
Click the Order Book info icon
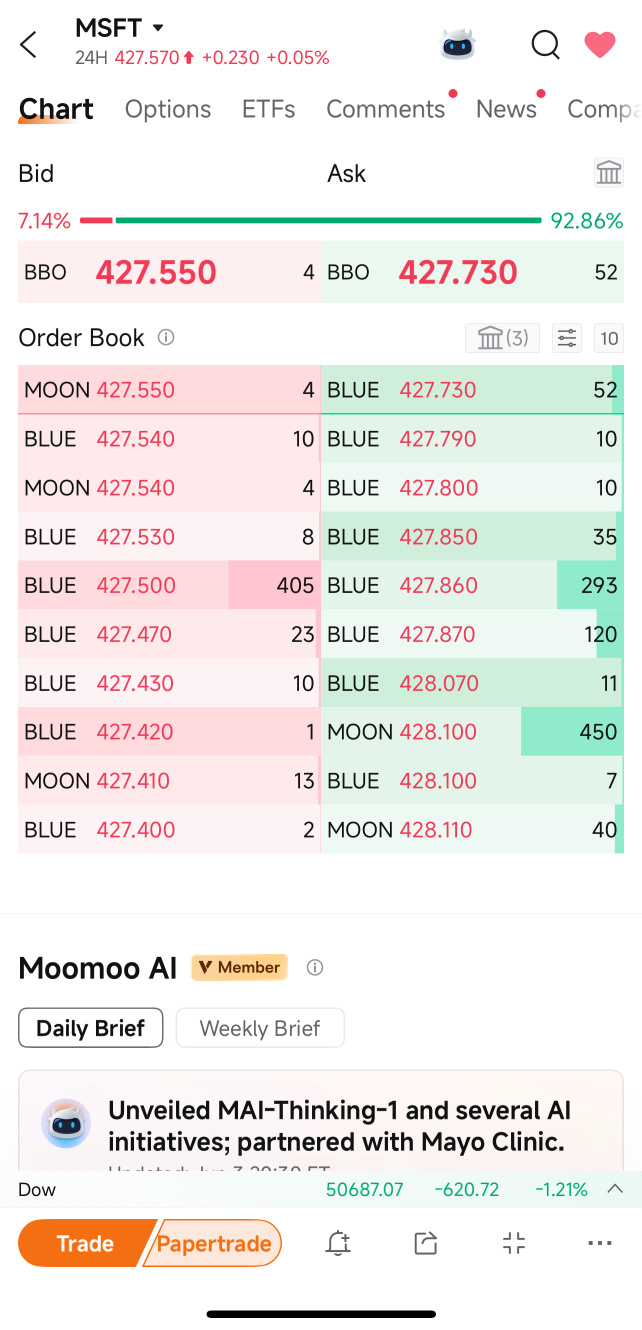[166, 338]
